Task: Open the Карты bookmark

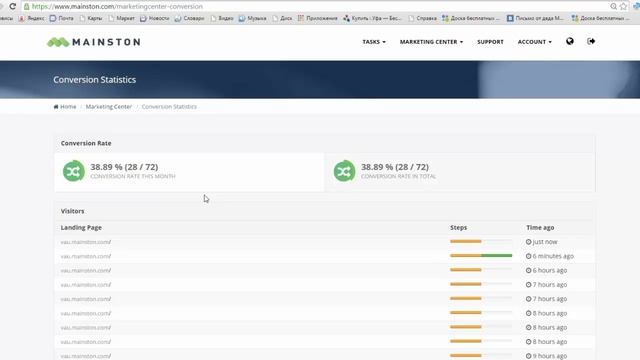Action: [x=91, y=18]
